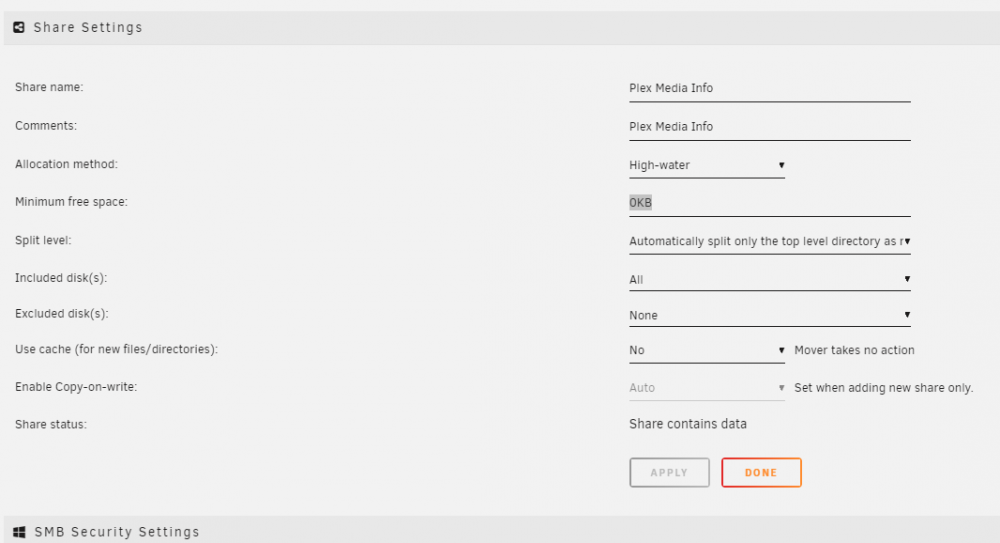
Task: Expand the Excluded disk(s) None dropdown
Action: 770,315
